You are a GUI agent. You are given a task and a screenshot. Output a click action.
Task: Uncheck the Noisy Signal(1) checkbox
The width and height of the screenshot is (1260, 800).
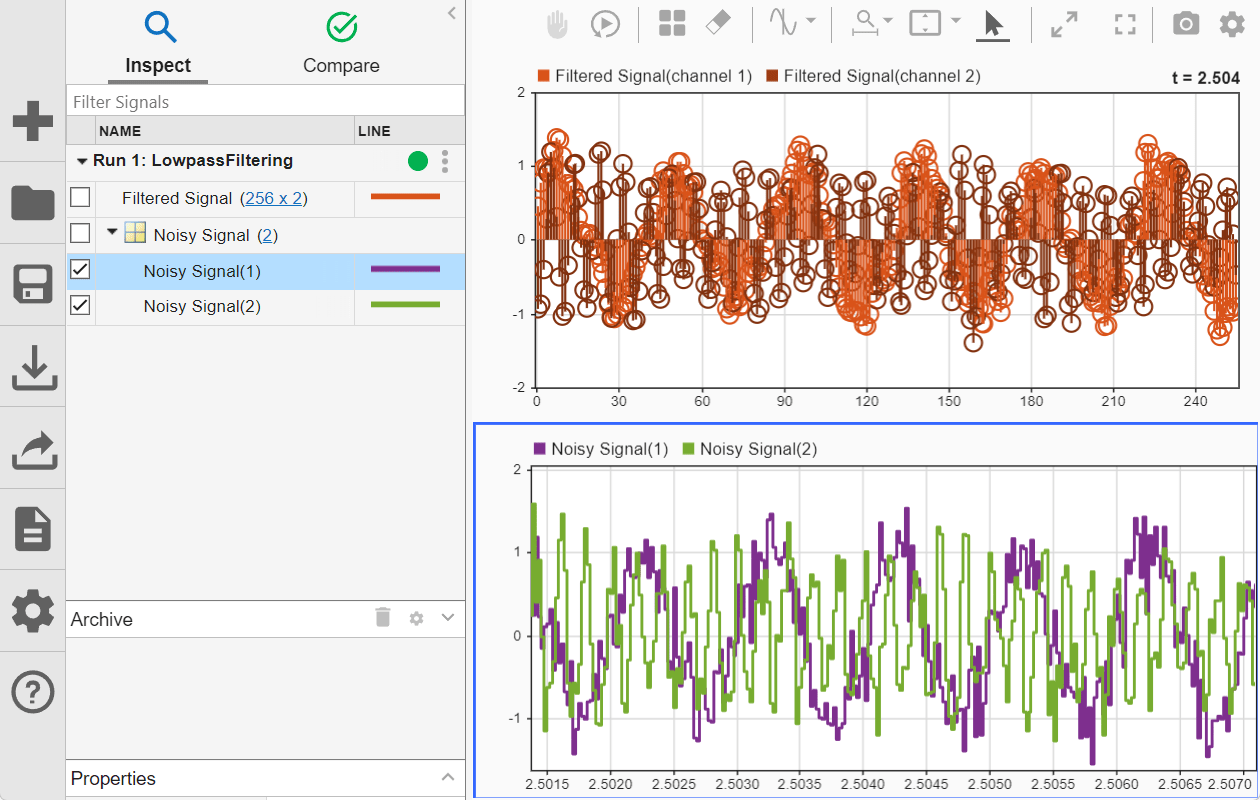[80, 269]
